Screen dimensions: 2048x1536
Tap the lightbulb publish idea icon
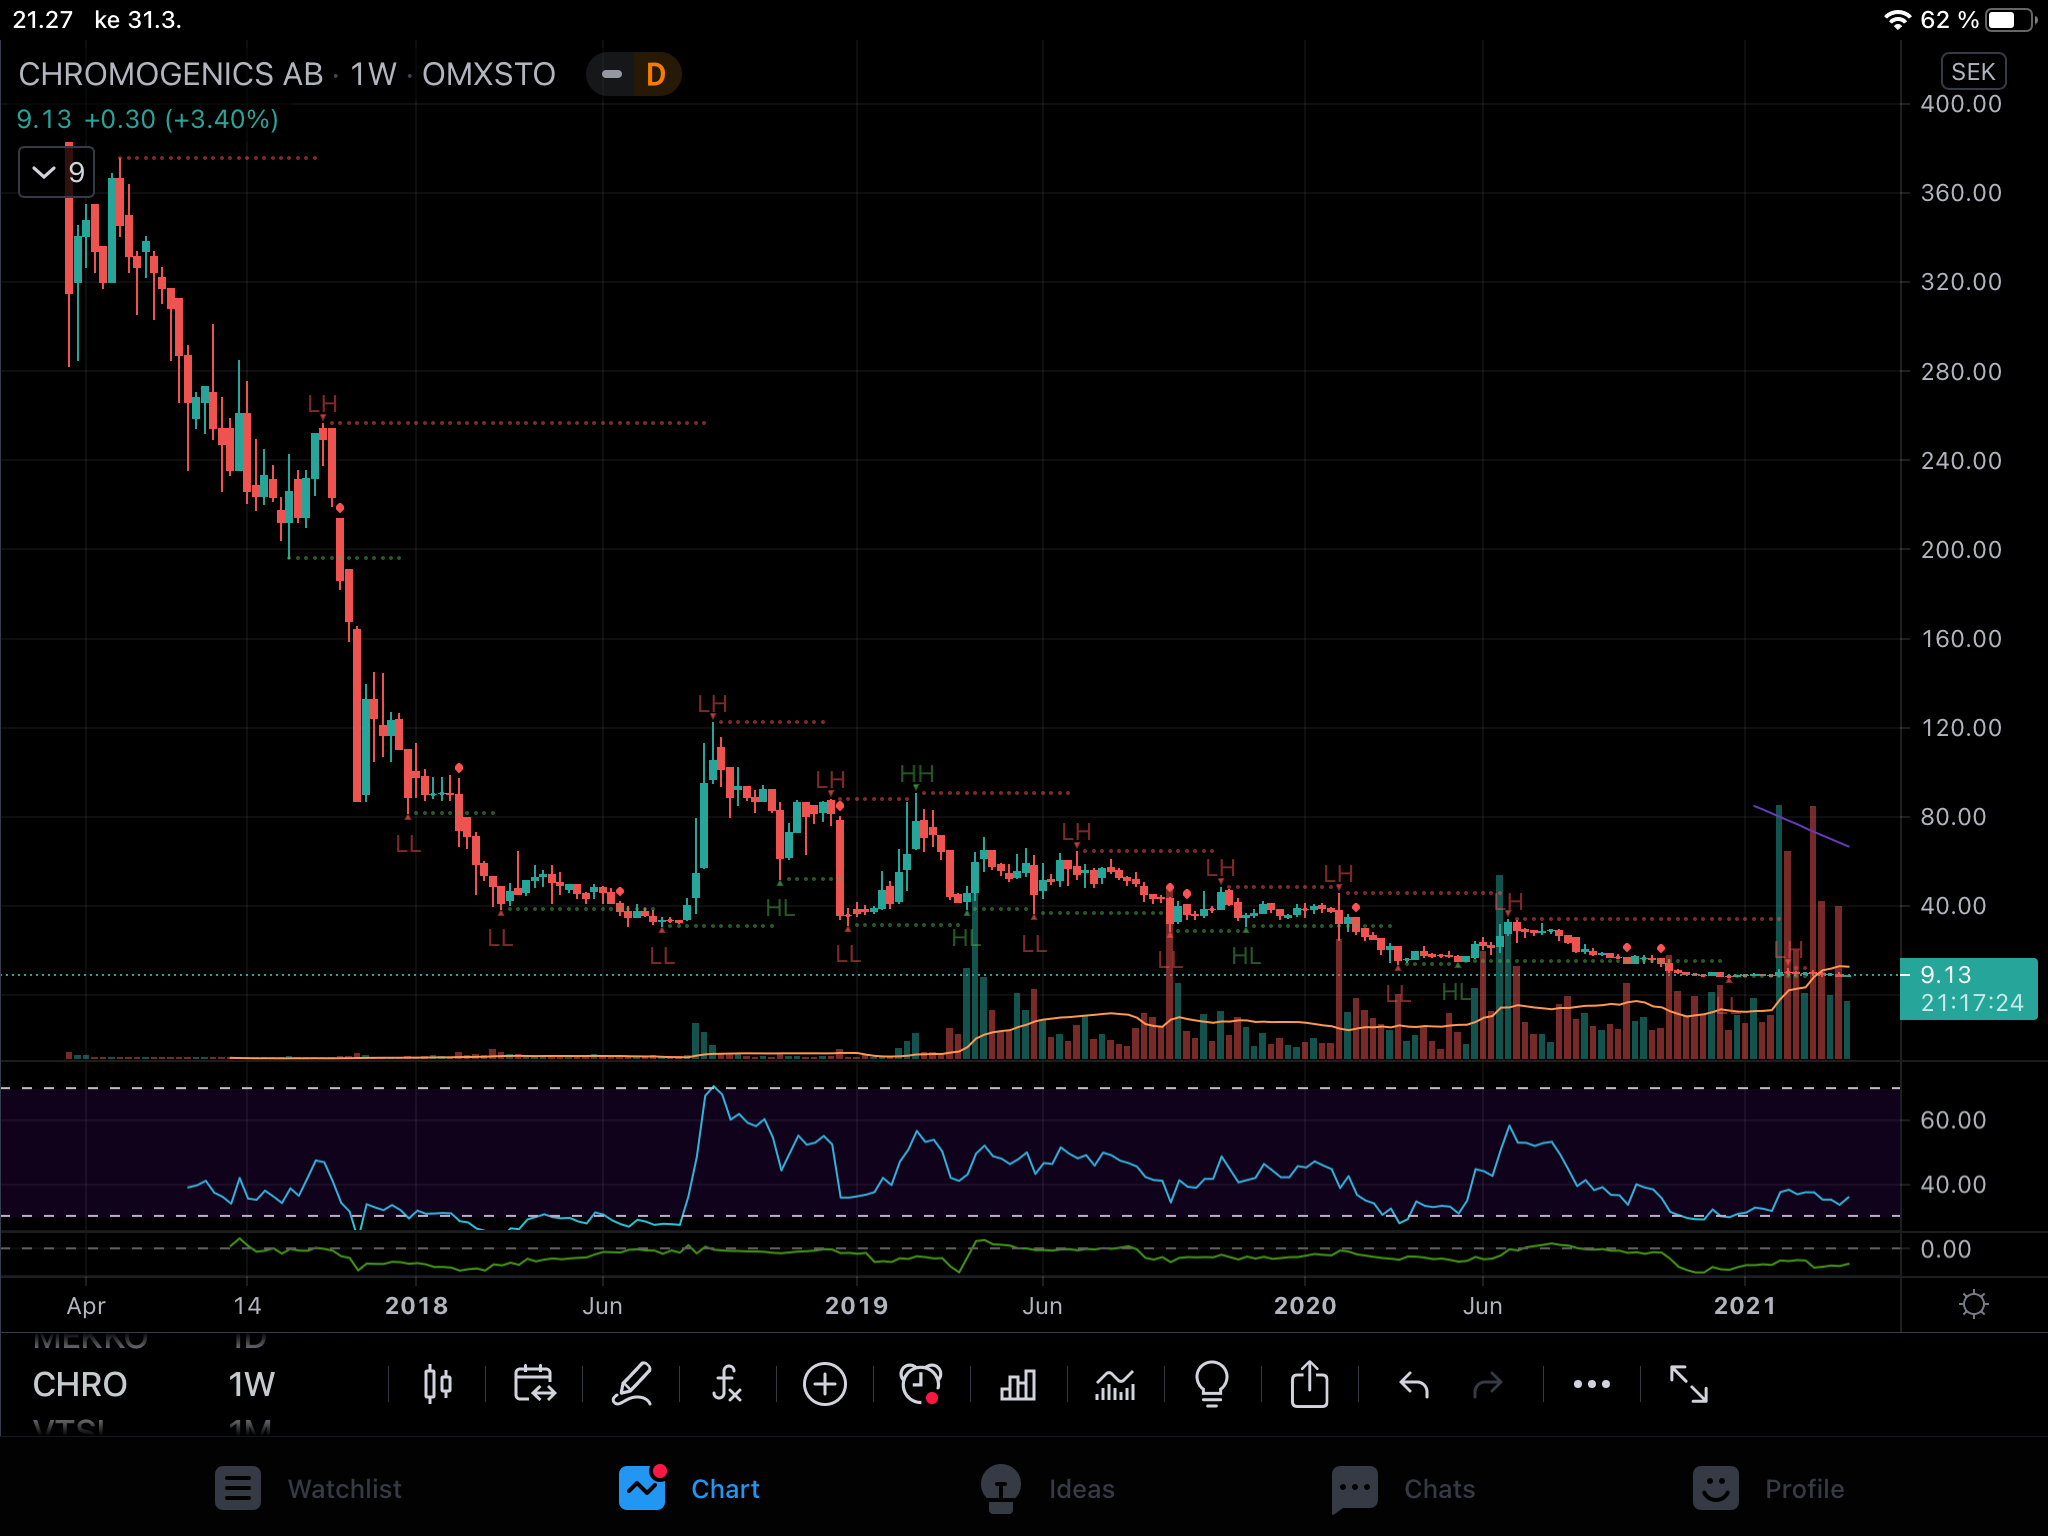(x=1211, y=1385)
